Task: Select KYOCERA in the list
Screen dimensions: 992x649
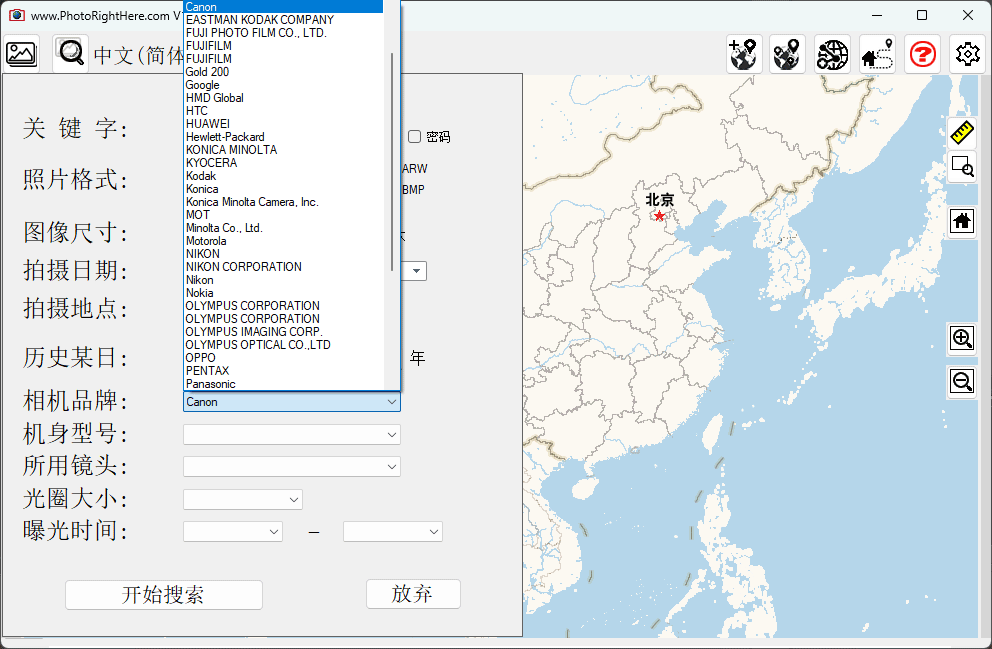Action: pos(283,163)
